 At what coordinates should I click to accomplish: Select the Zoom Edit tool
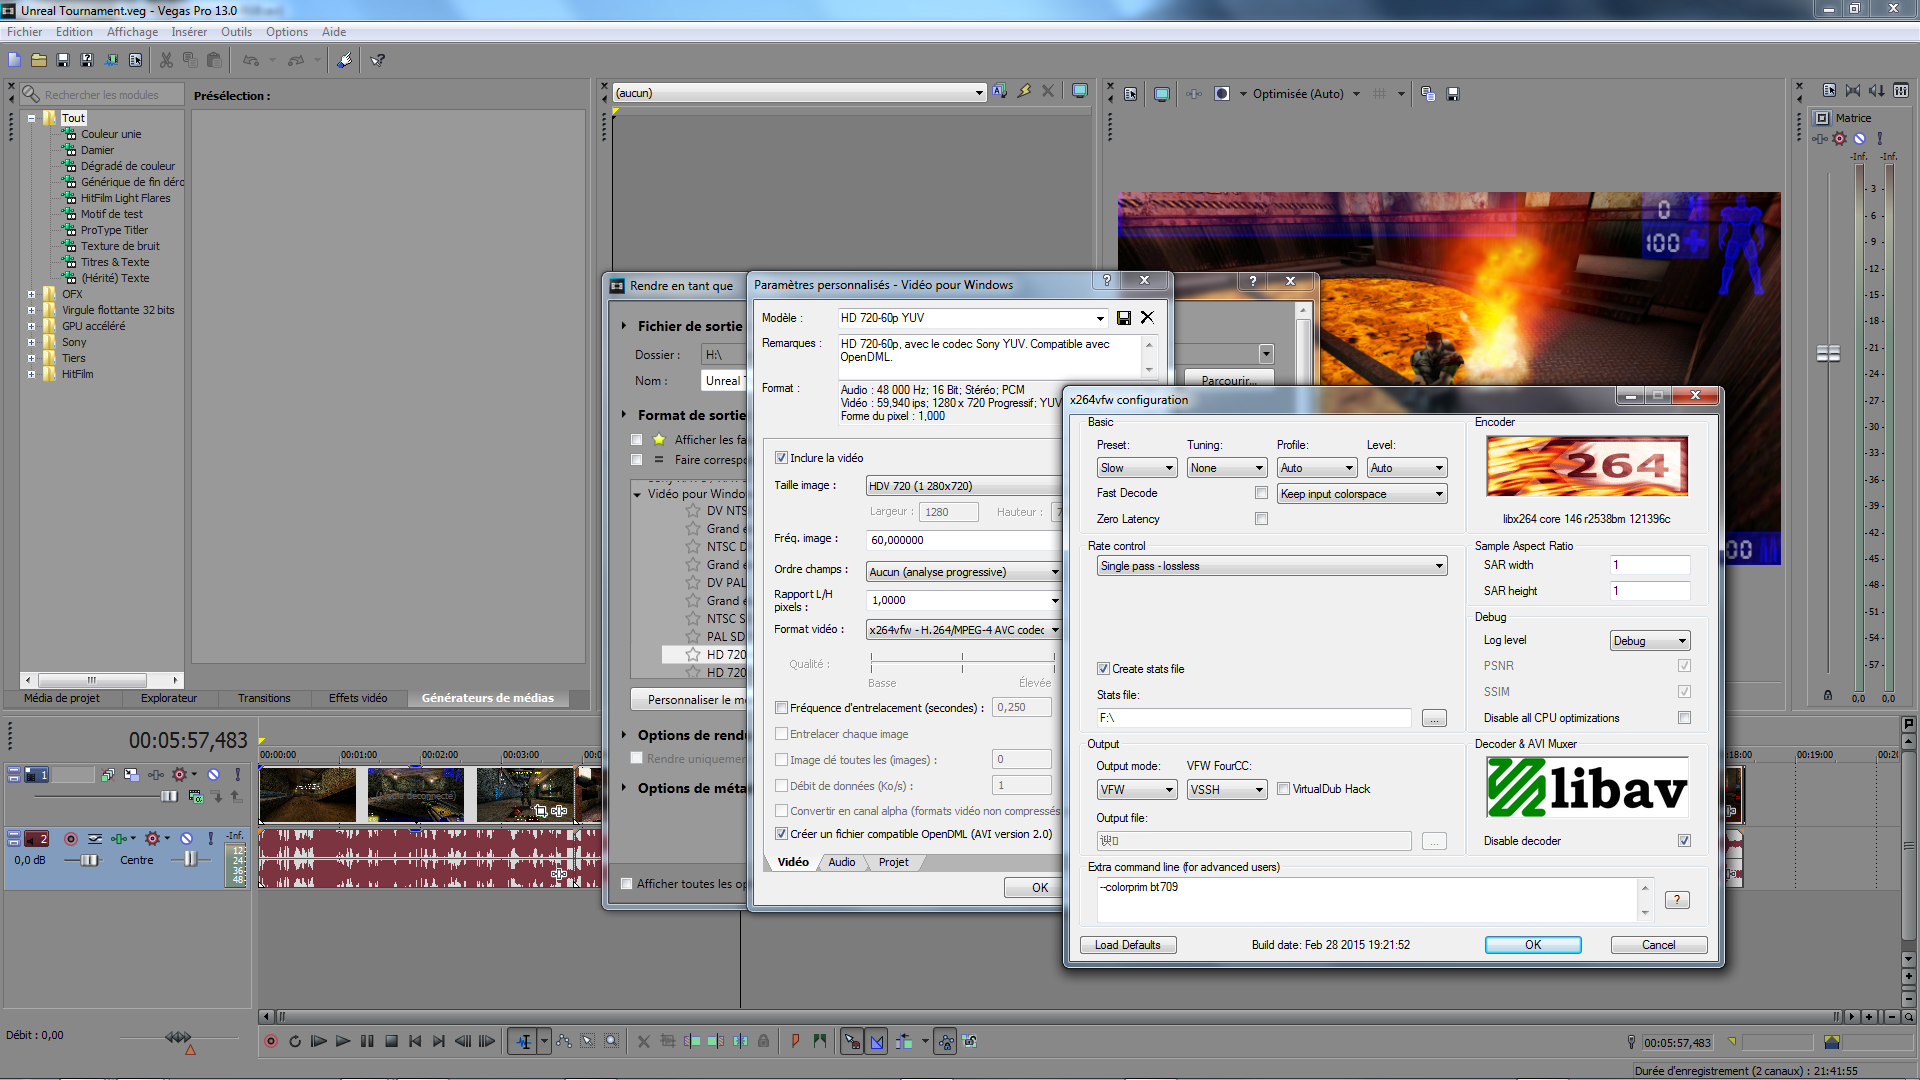coord(612,1041)
